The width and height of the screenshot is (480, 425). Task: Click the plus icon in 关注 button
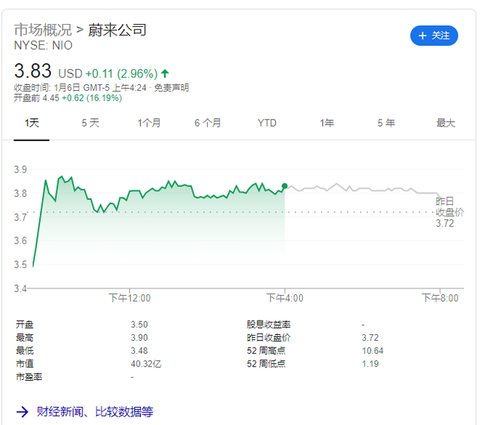[x=422, y=35]
